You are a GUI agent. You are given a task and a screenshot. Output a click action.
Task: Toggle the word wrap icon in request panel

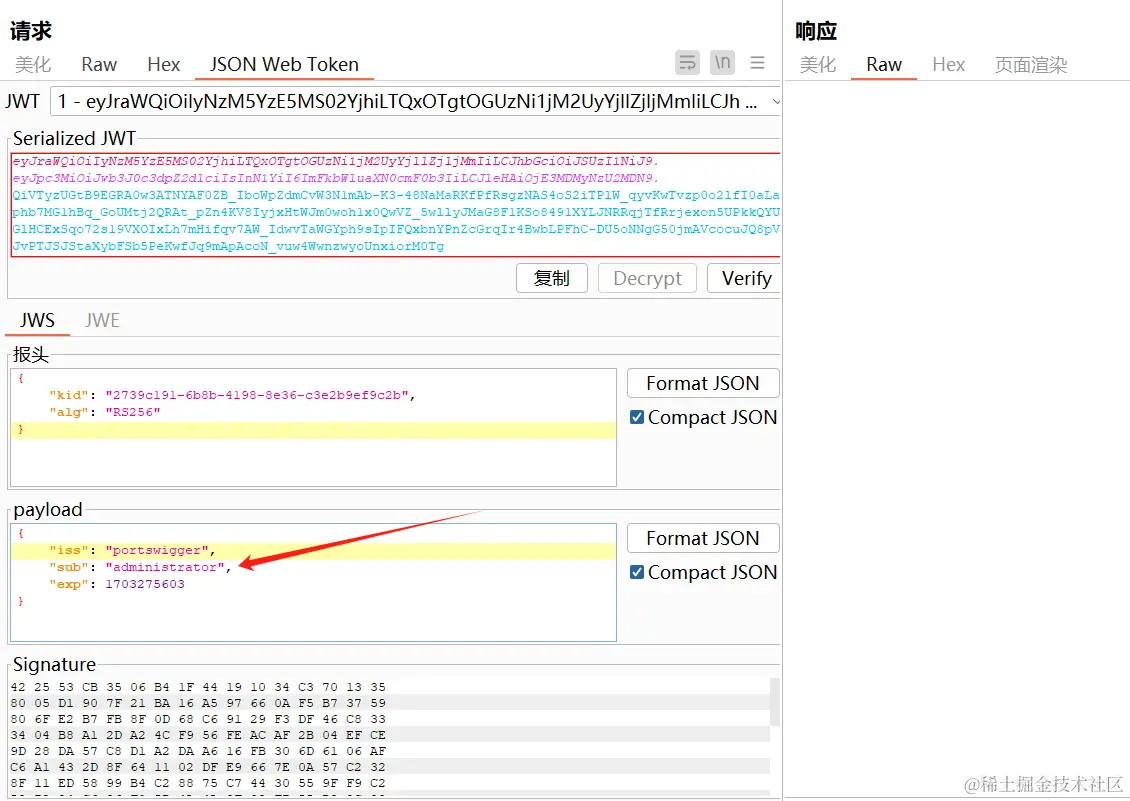pyautogui.click(x=688, y=63)
